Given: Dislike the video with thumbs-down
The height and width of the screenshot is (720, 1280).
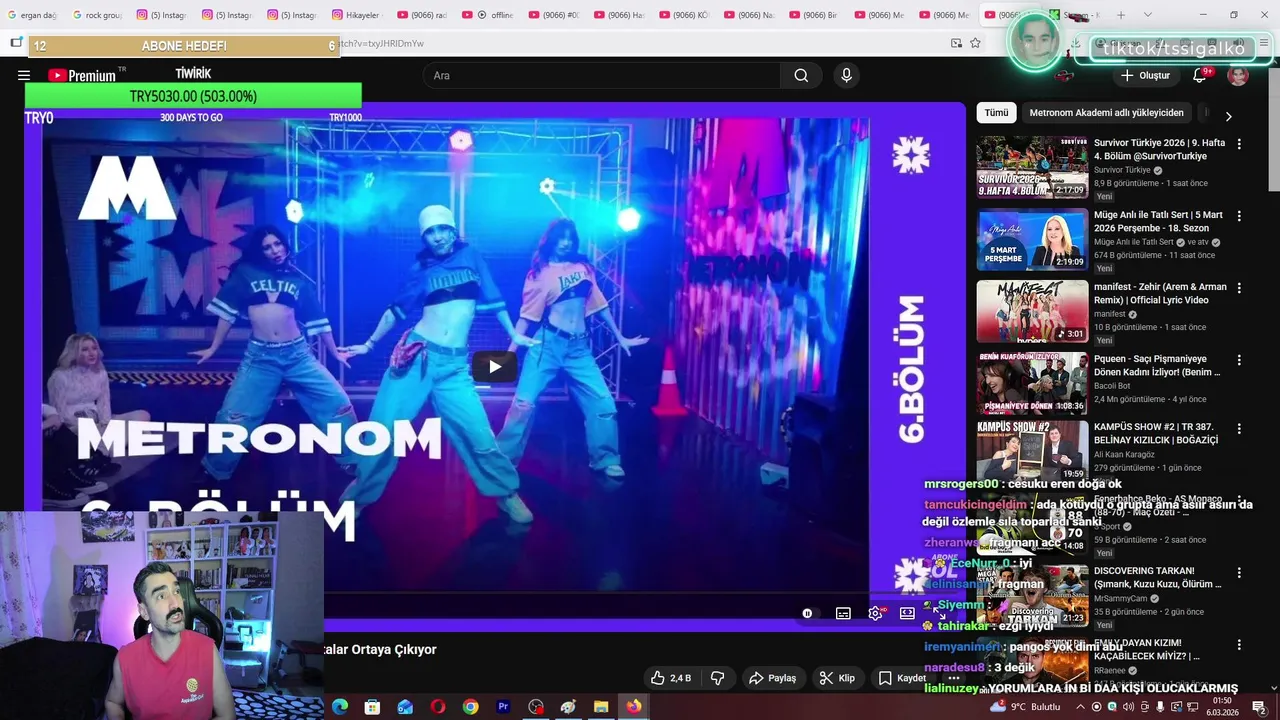Looking at the screenshot, I should (x=717, y=678).
